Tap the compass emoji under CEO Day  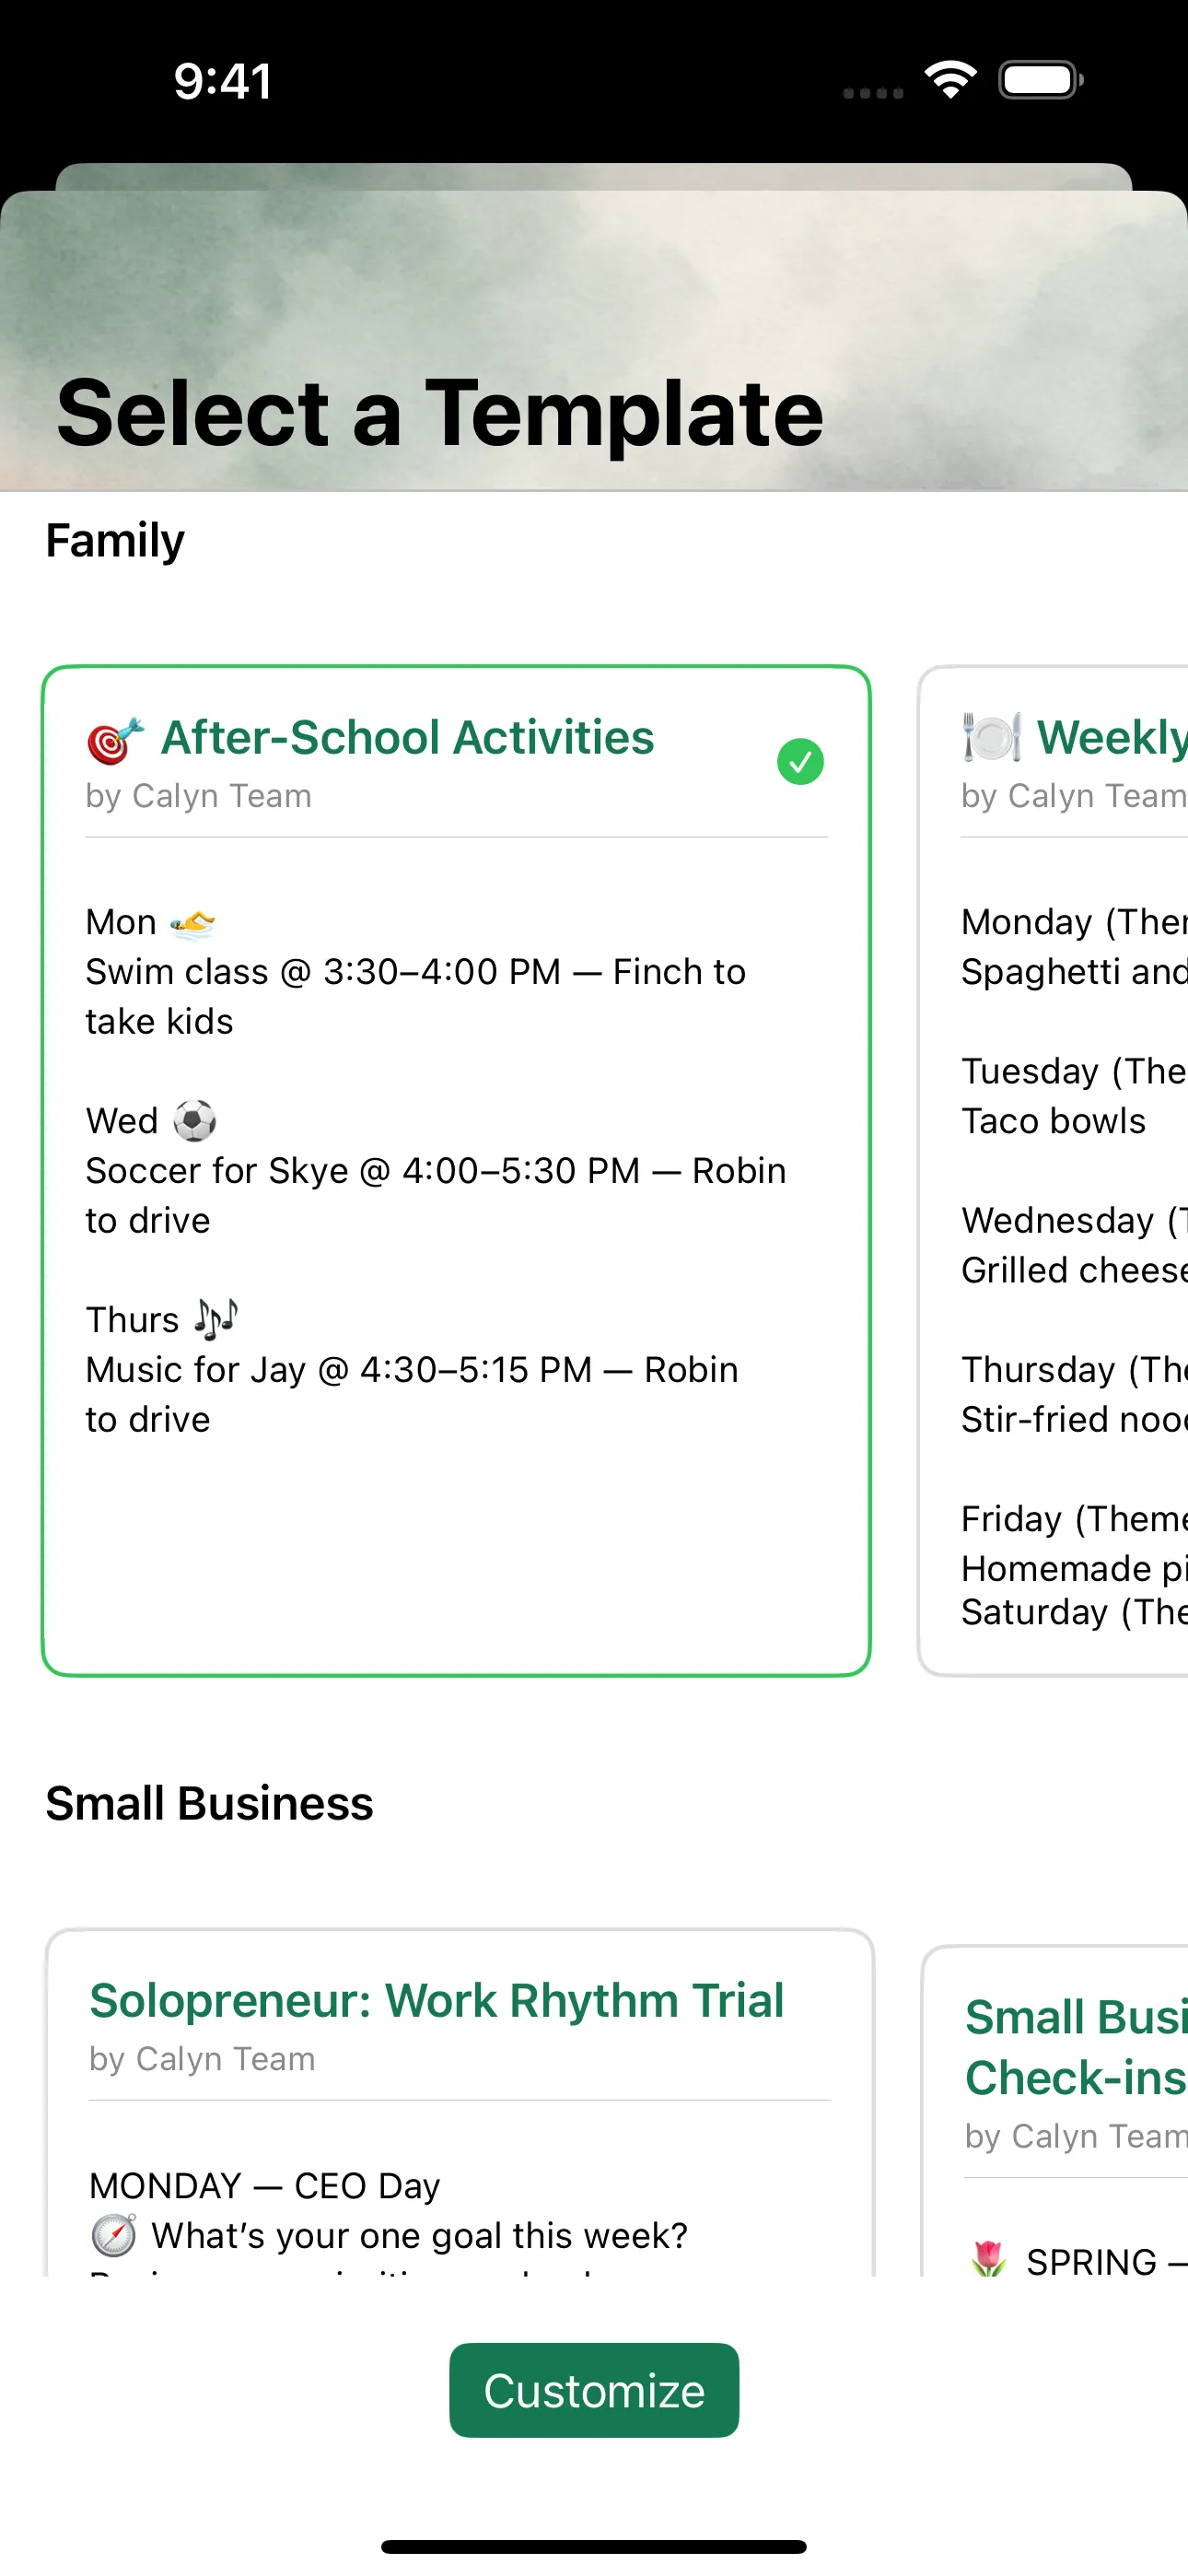(x=114, y=2235)
